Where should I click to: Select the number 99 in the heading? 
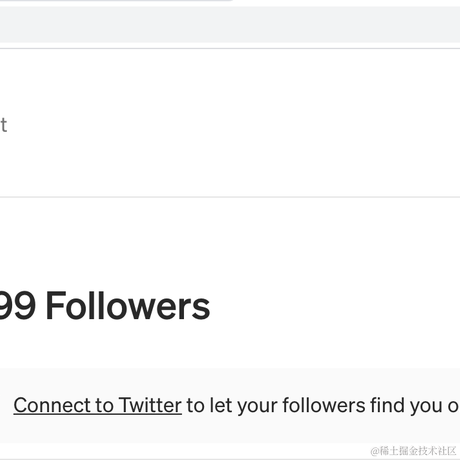(x=17, y=306)
